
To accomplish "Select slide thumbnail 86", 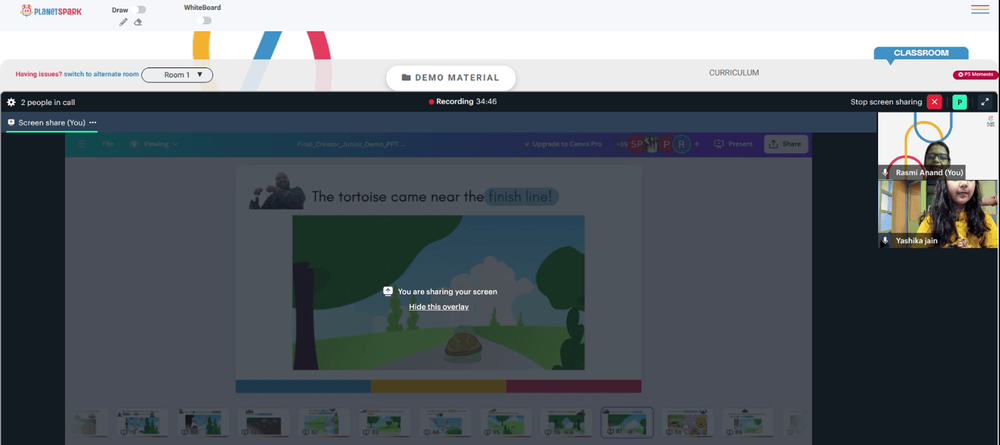I will [x=566, y=423].
